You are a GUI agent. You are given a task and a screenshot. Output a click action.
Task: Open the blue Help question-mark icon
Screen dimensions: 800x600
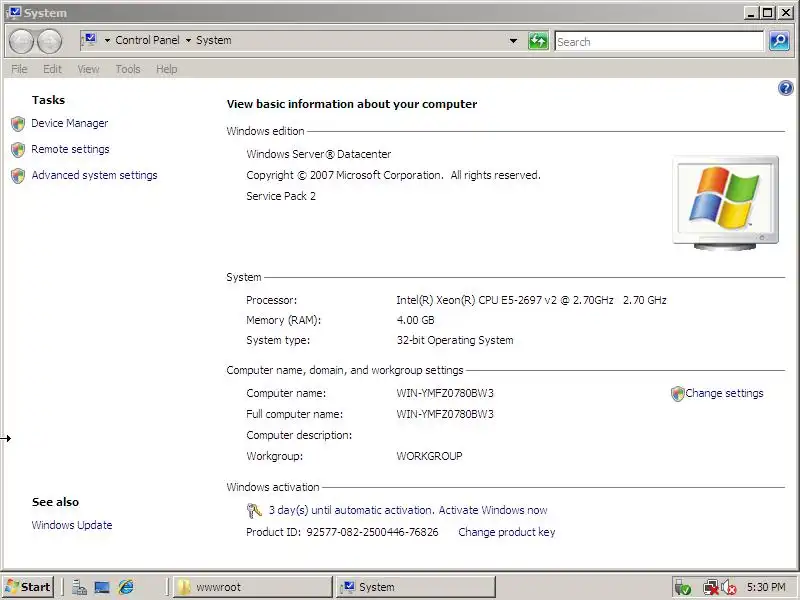(786, 88)
